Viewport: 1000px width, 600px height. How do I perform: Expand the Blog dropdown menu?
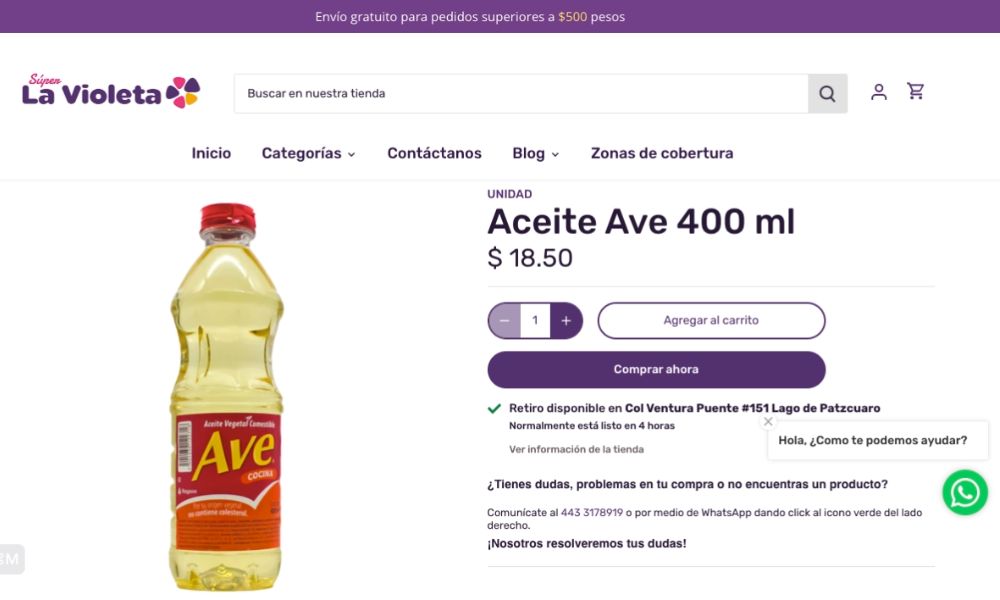536,154
